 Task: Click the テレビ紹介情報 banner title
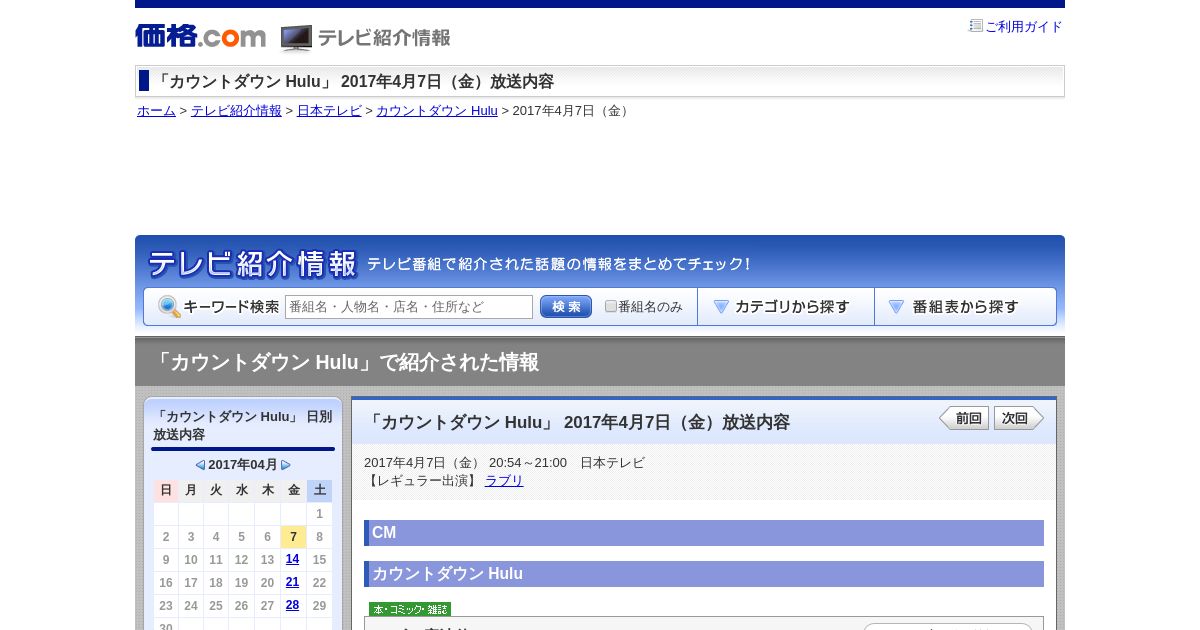tap(252, 264)
